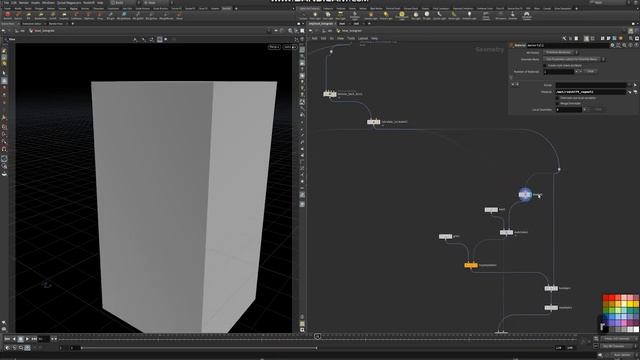Open the Windows menu
The height and width of the screenshot is (360, 640).
pyautogui.click(x=48, y=2)
